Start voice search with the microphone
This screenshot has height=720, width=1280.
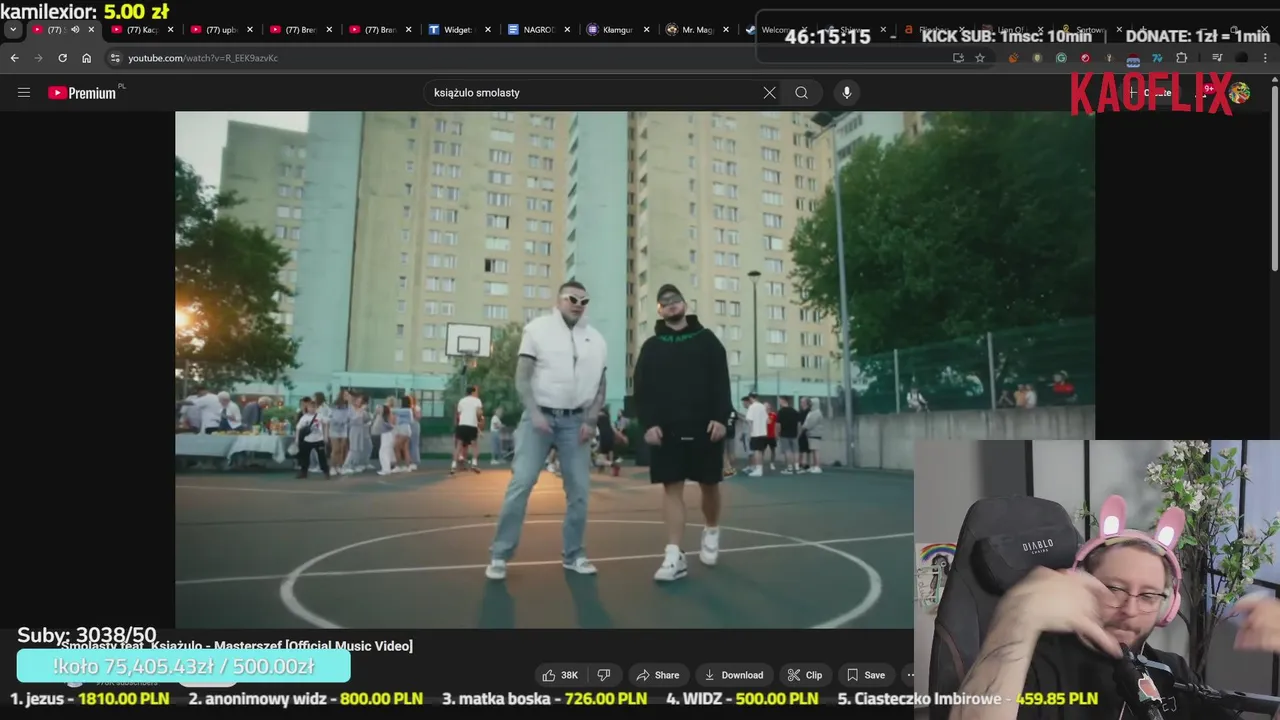click(x=847, y=93)
